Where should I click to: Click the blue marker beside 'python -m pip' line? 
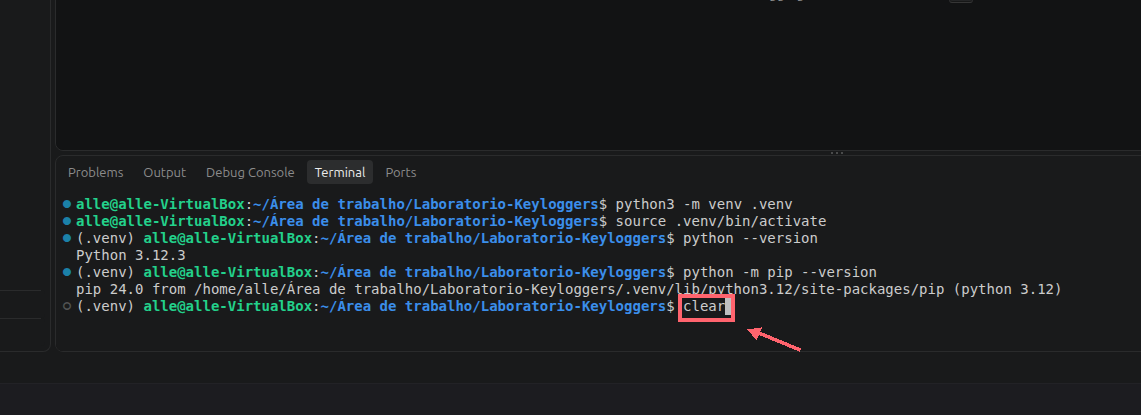pyautogui.click(x=67, y=272)
